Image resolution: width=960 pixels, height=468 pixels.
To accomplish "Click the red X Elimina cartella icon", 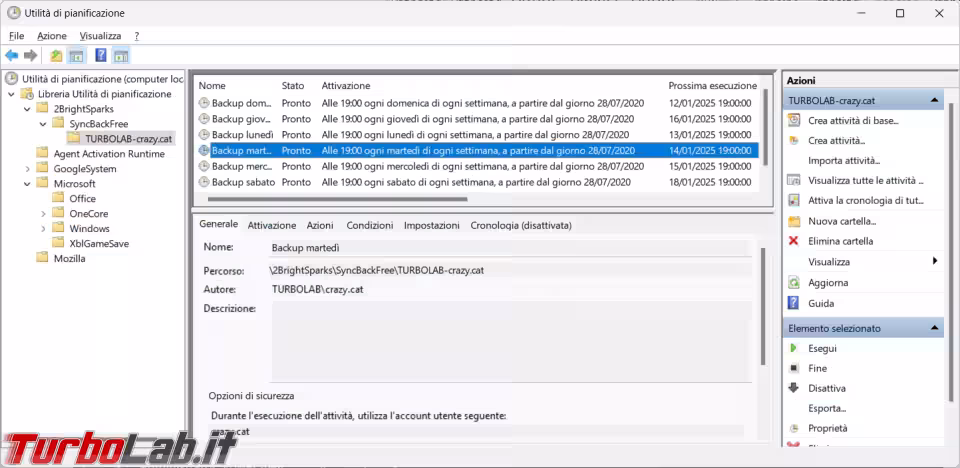I will click(793, 241).
